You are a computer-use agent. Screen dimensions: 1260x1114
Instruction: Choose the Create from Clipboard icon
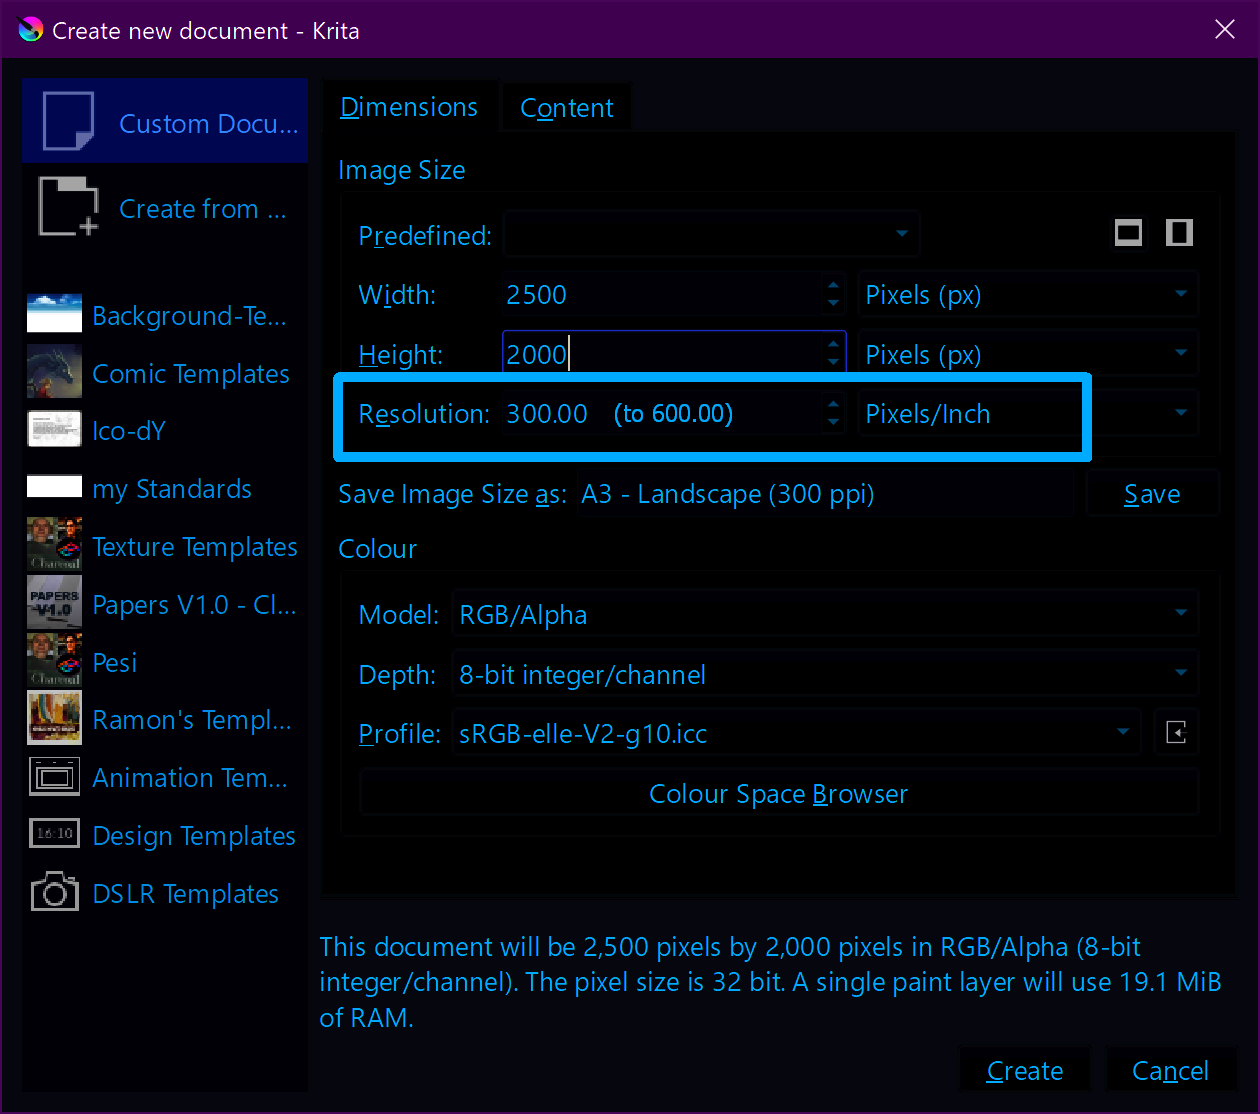click(68, 207)
